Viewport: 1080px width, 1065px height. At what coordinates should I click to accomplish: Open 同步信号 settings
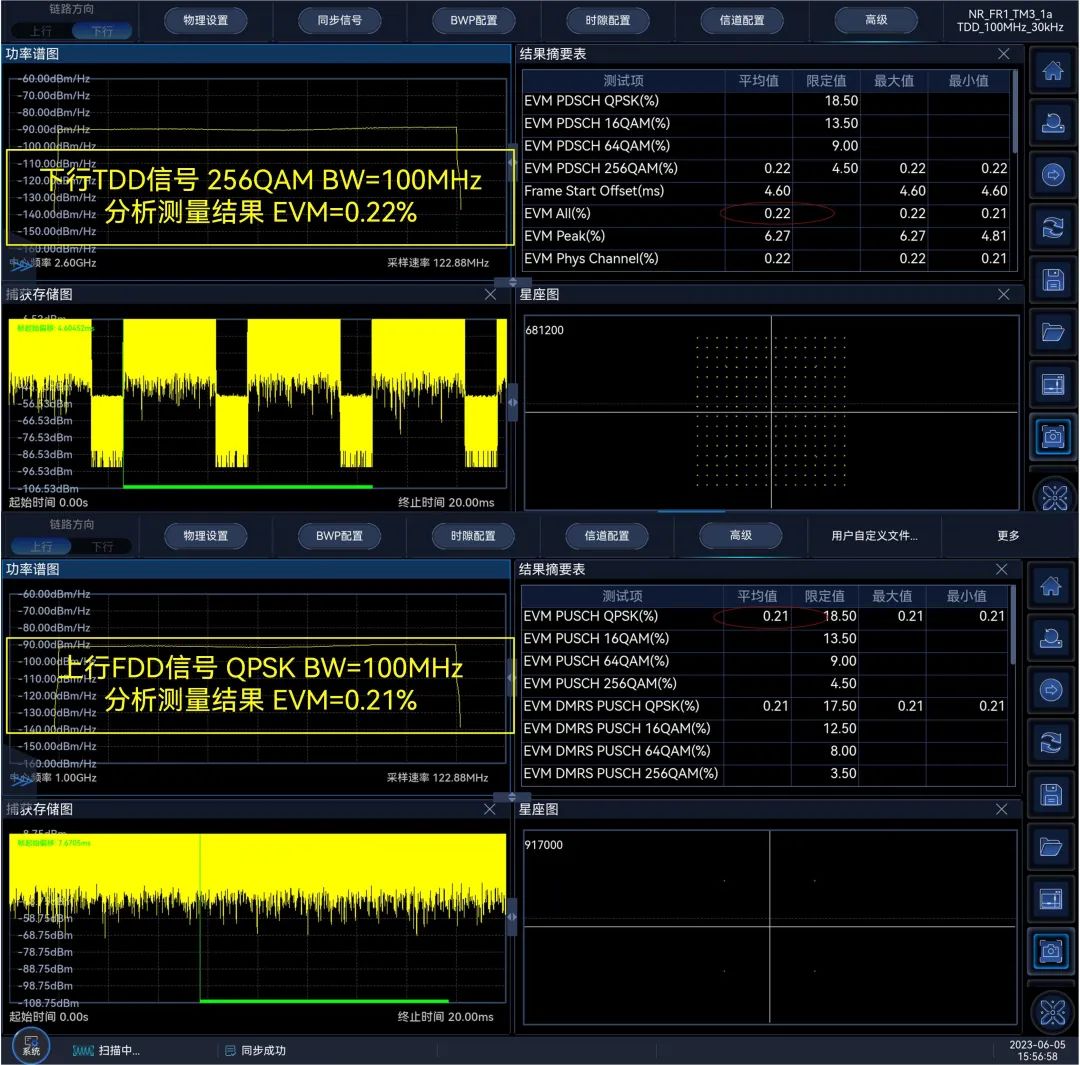point(340,20)
